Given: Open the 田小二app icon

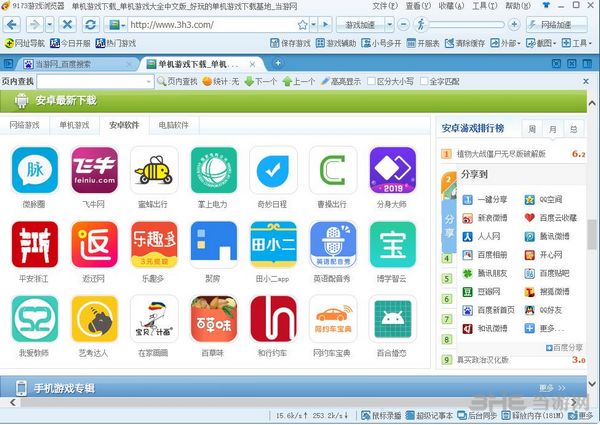Looking at the screenshot, I should click(x=273, y=244).
